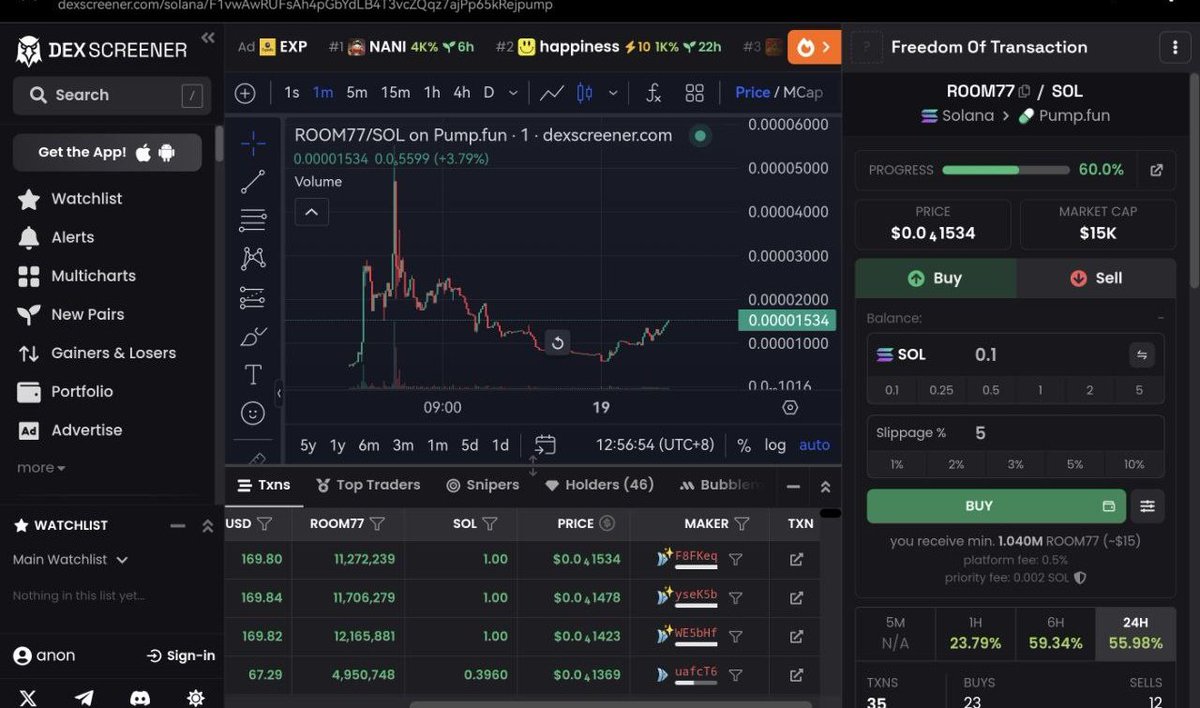
Task: Select the 5m chart interval
Action: coord(357,92)
